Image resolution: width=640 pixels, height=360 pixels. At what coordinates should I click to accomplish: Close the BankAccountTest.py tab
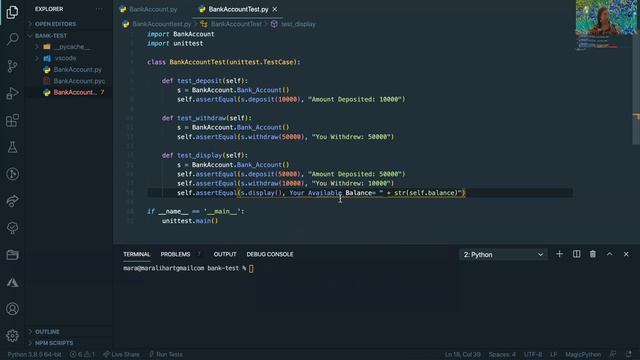[x=275, y=9]
